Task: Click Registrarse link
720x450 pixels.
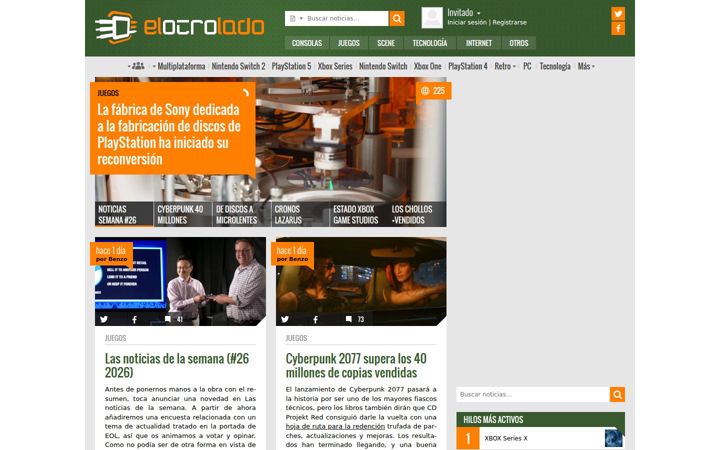Action: 510,22
